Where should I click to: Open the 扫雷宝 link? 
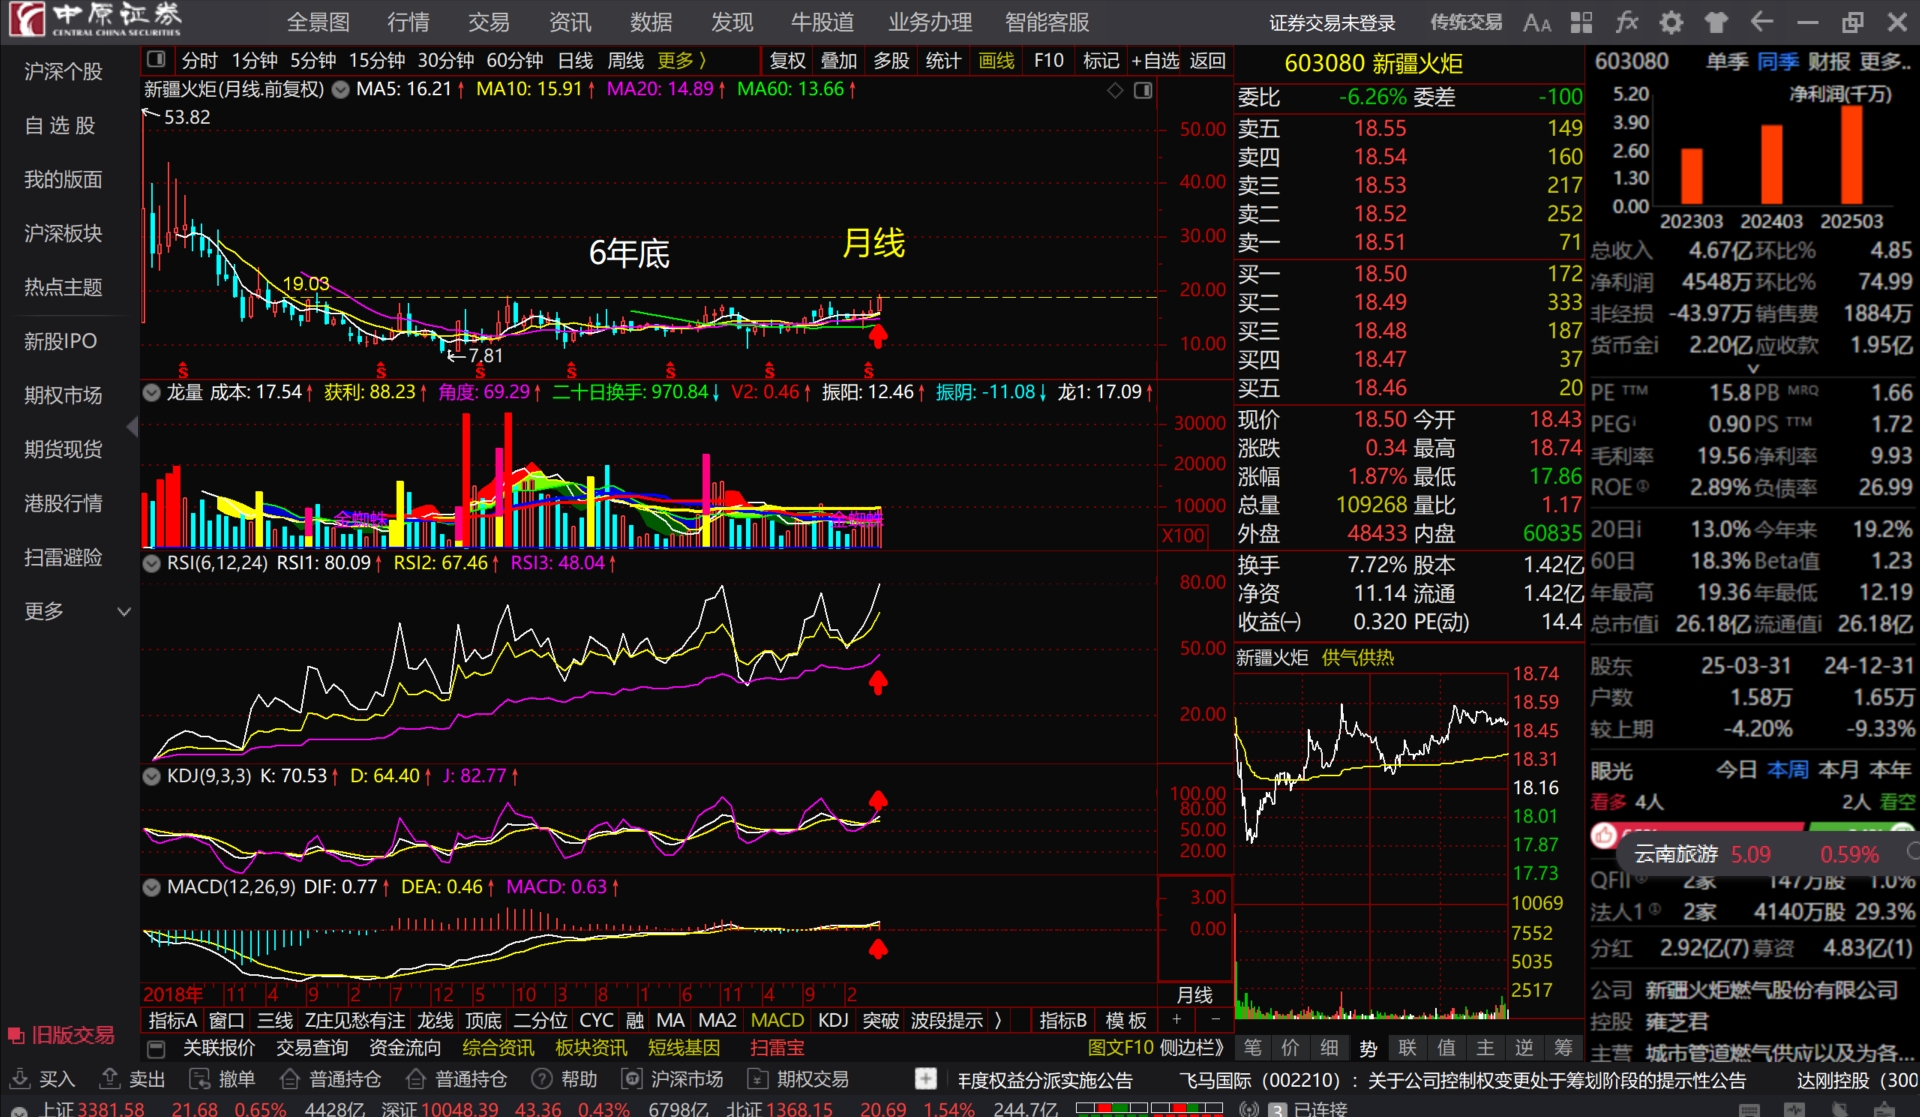click(777, 1048)
